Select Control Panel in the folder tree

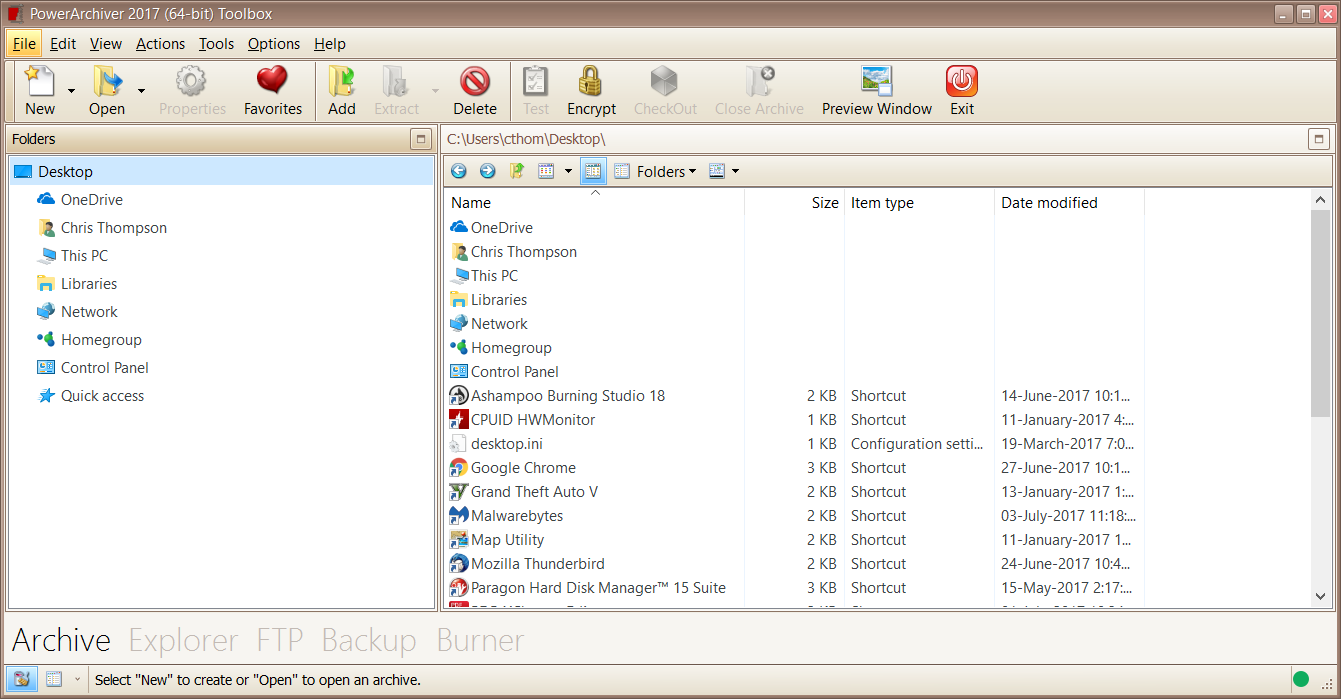click(x=104, y=368)
